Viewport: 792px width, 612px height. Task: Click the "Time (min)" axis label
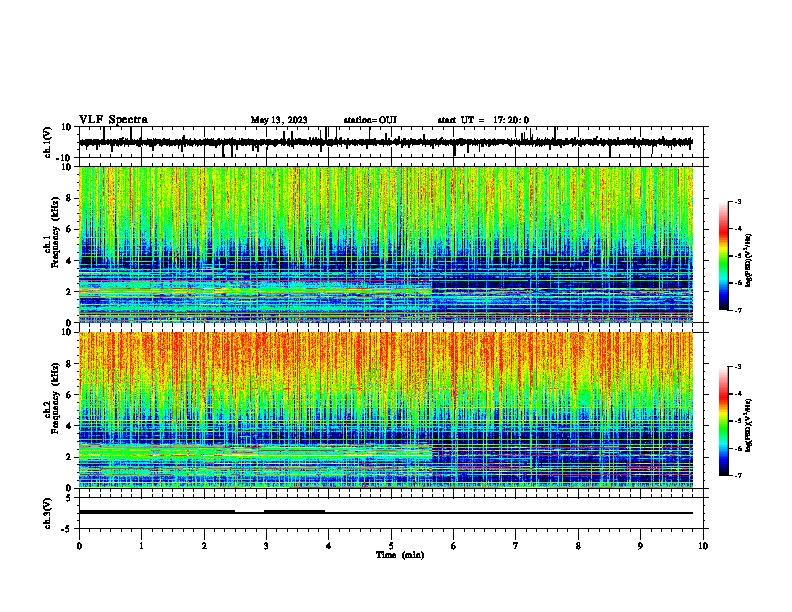400,555
